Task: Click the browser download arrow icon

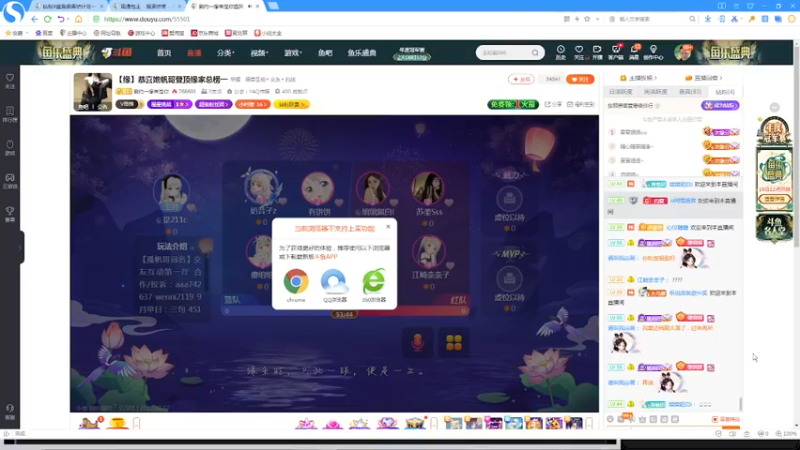Action: tap(708, 19)
